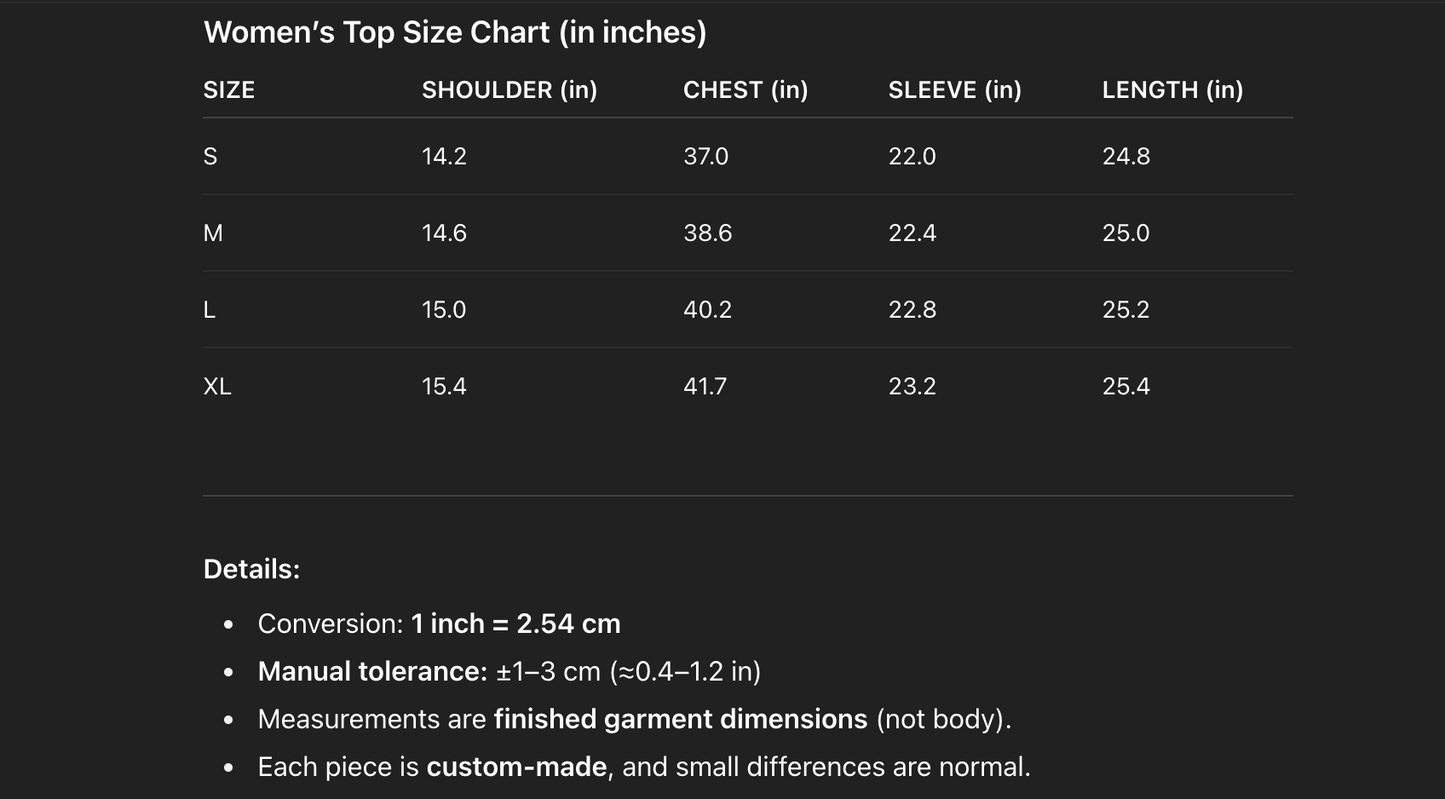The height and width of the screenshot is (799, 1445).
Task: Select the "finished garment dimensions" bold text
Action: [x=680, y=719]
